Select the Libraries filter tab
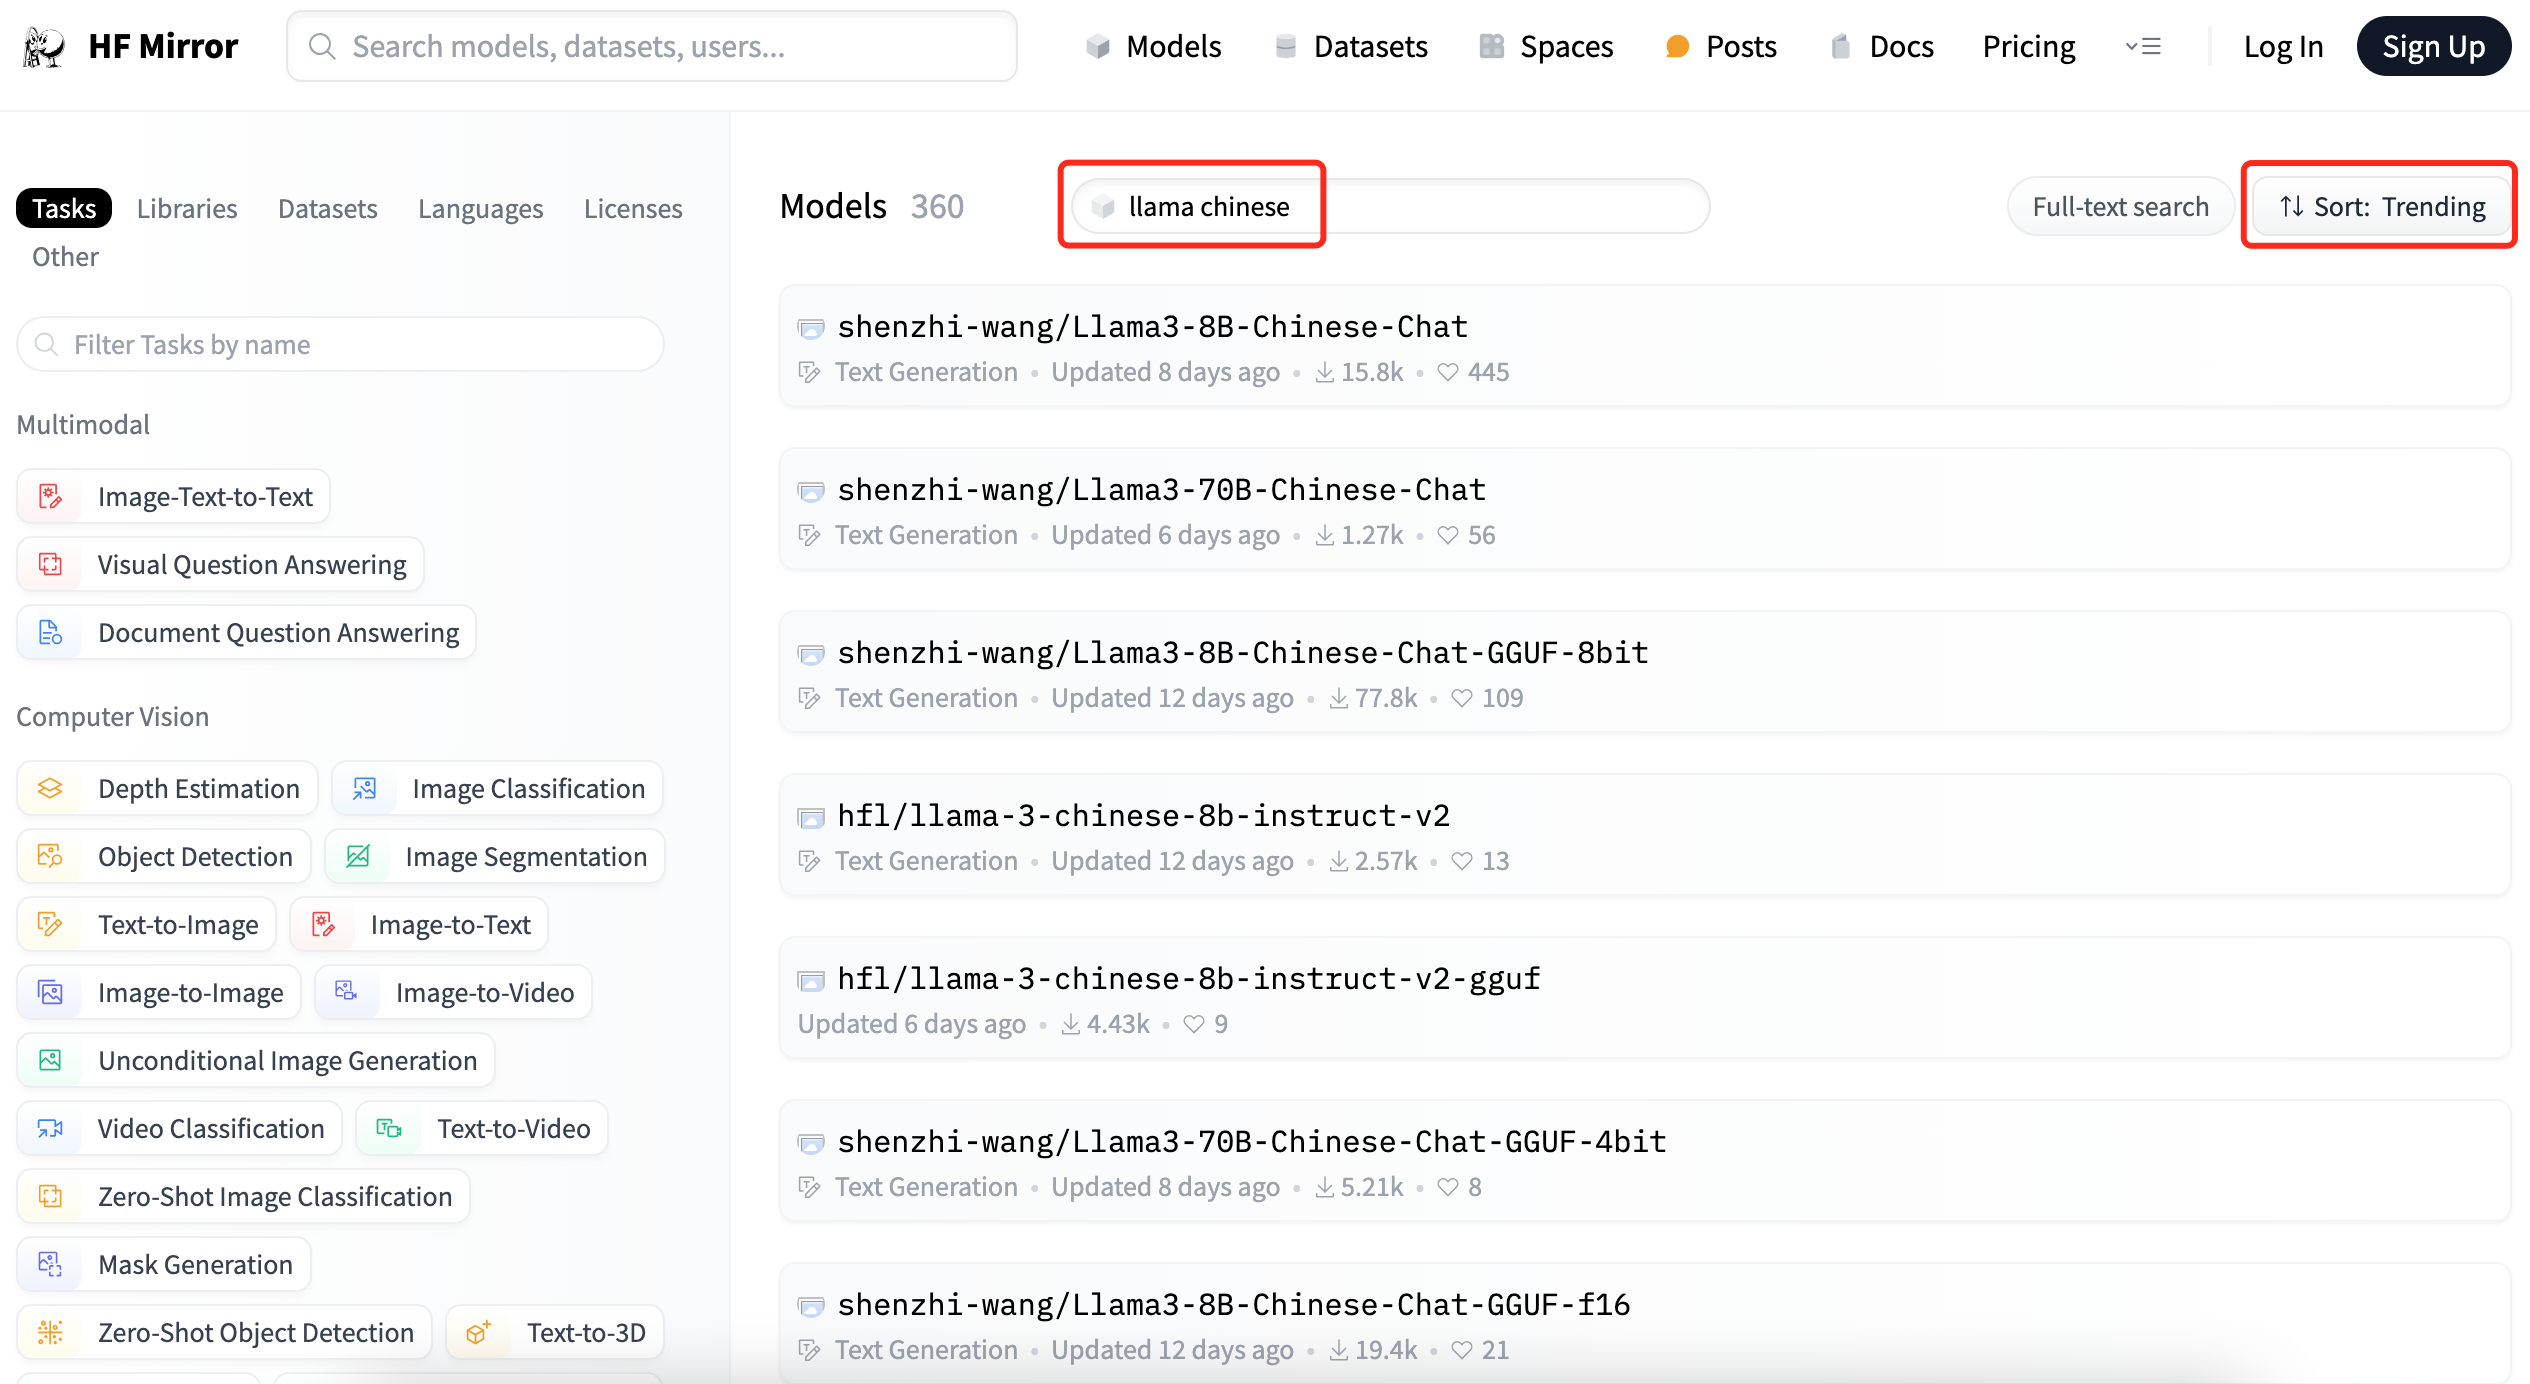This screenshot has height=1384, width=2530. coord(187,208)
